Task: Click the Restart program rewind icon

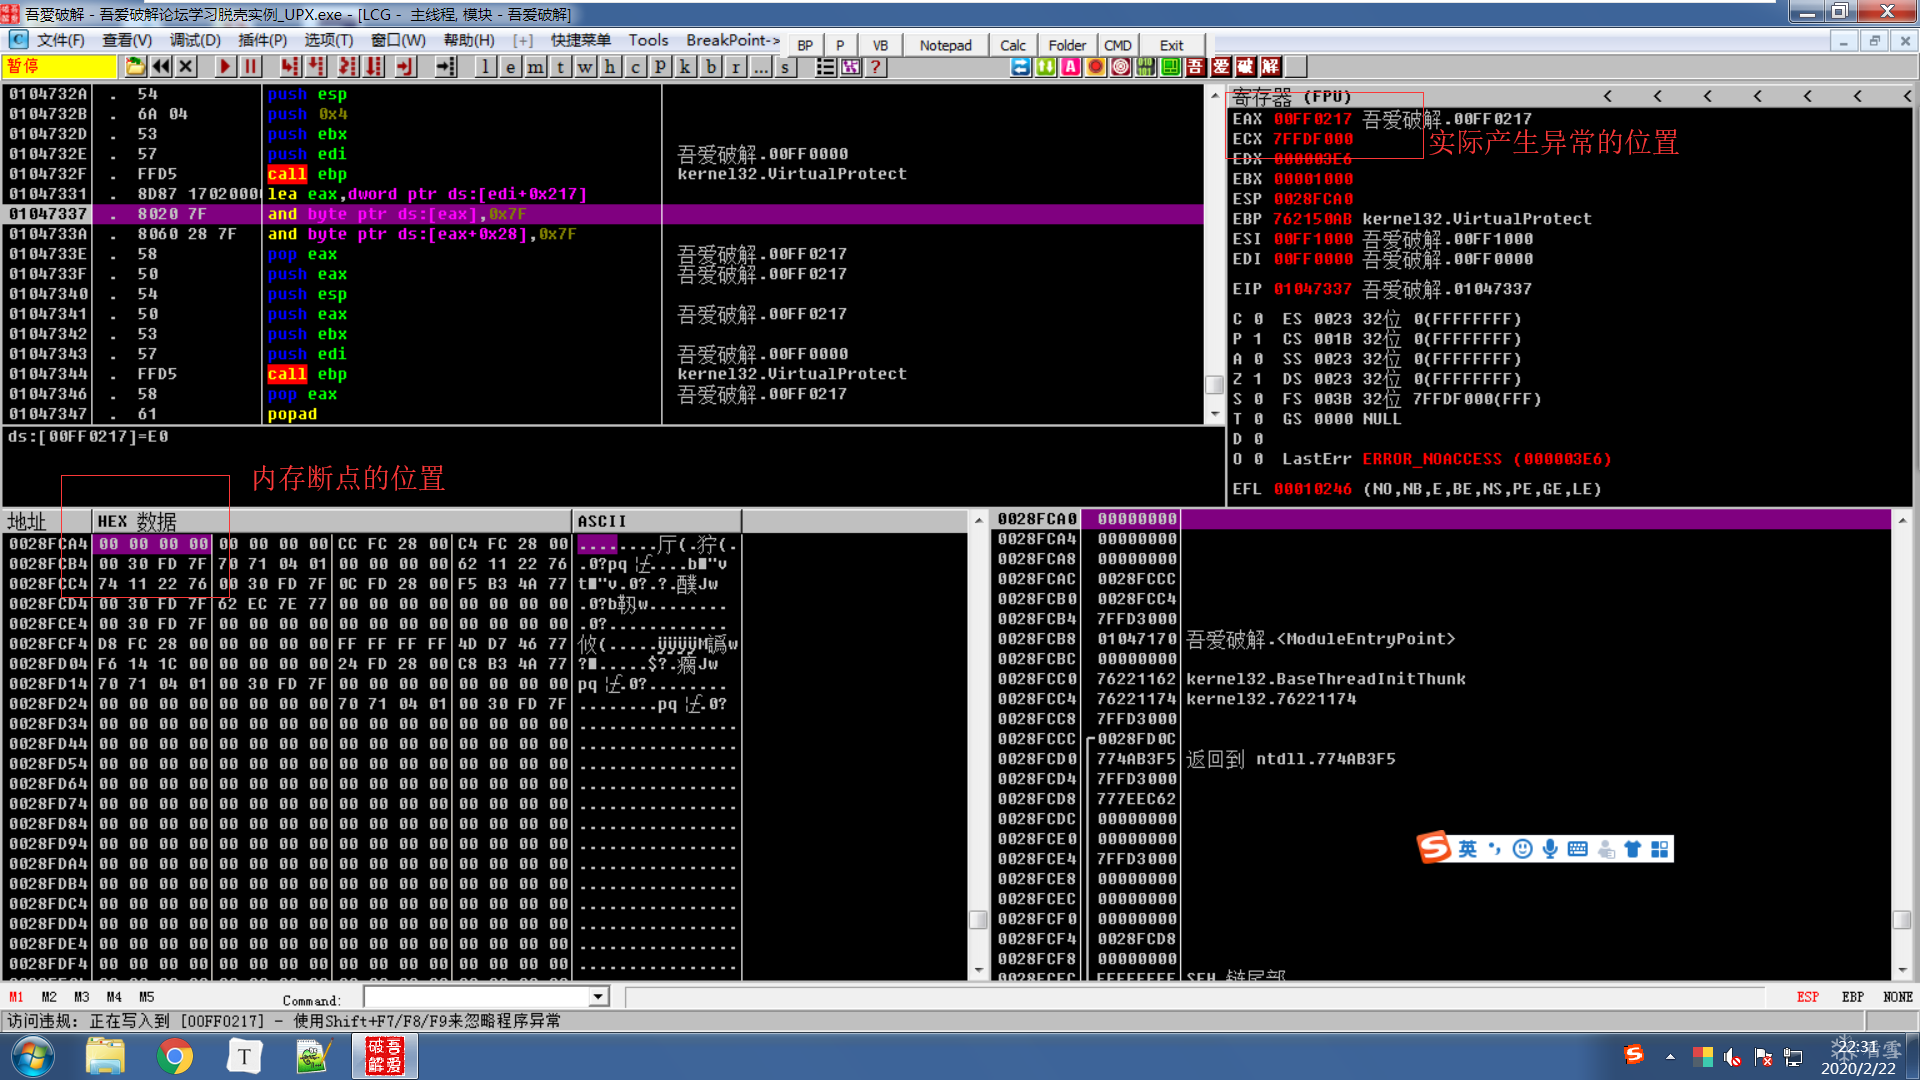Action: click(160, 67)
